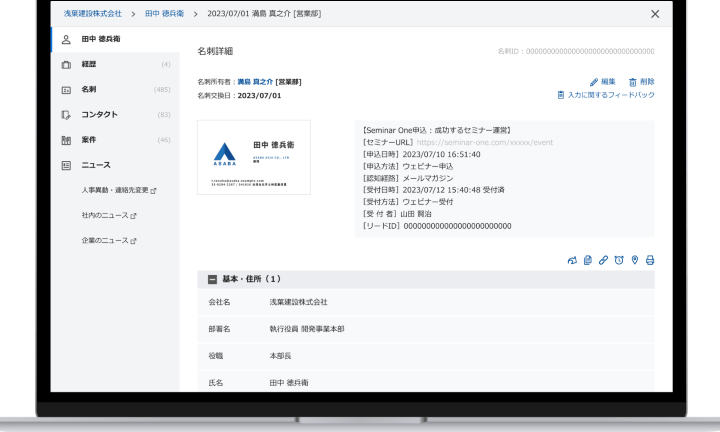Click the map location pin icon
This screenshot has width=720, height=432.
pos(634,260)
